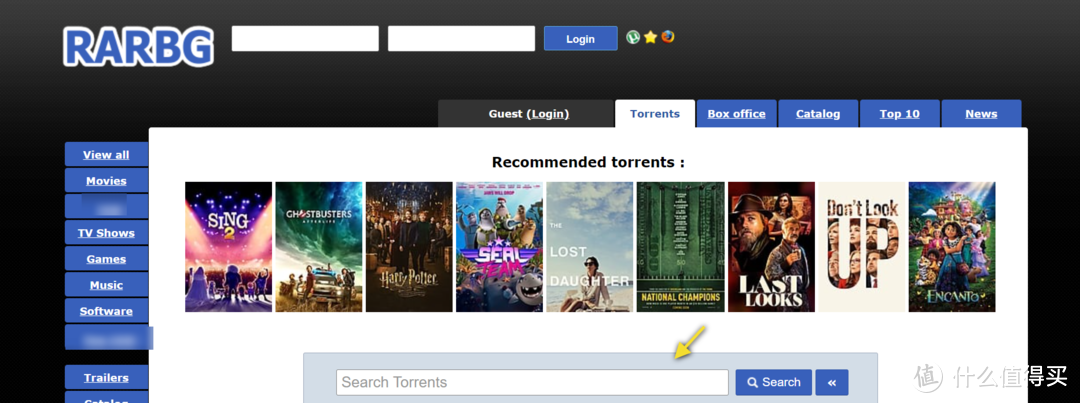This screenshot has height=403, width=1080.
Task: Open the News tab
Action: [982, 114]
